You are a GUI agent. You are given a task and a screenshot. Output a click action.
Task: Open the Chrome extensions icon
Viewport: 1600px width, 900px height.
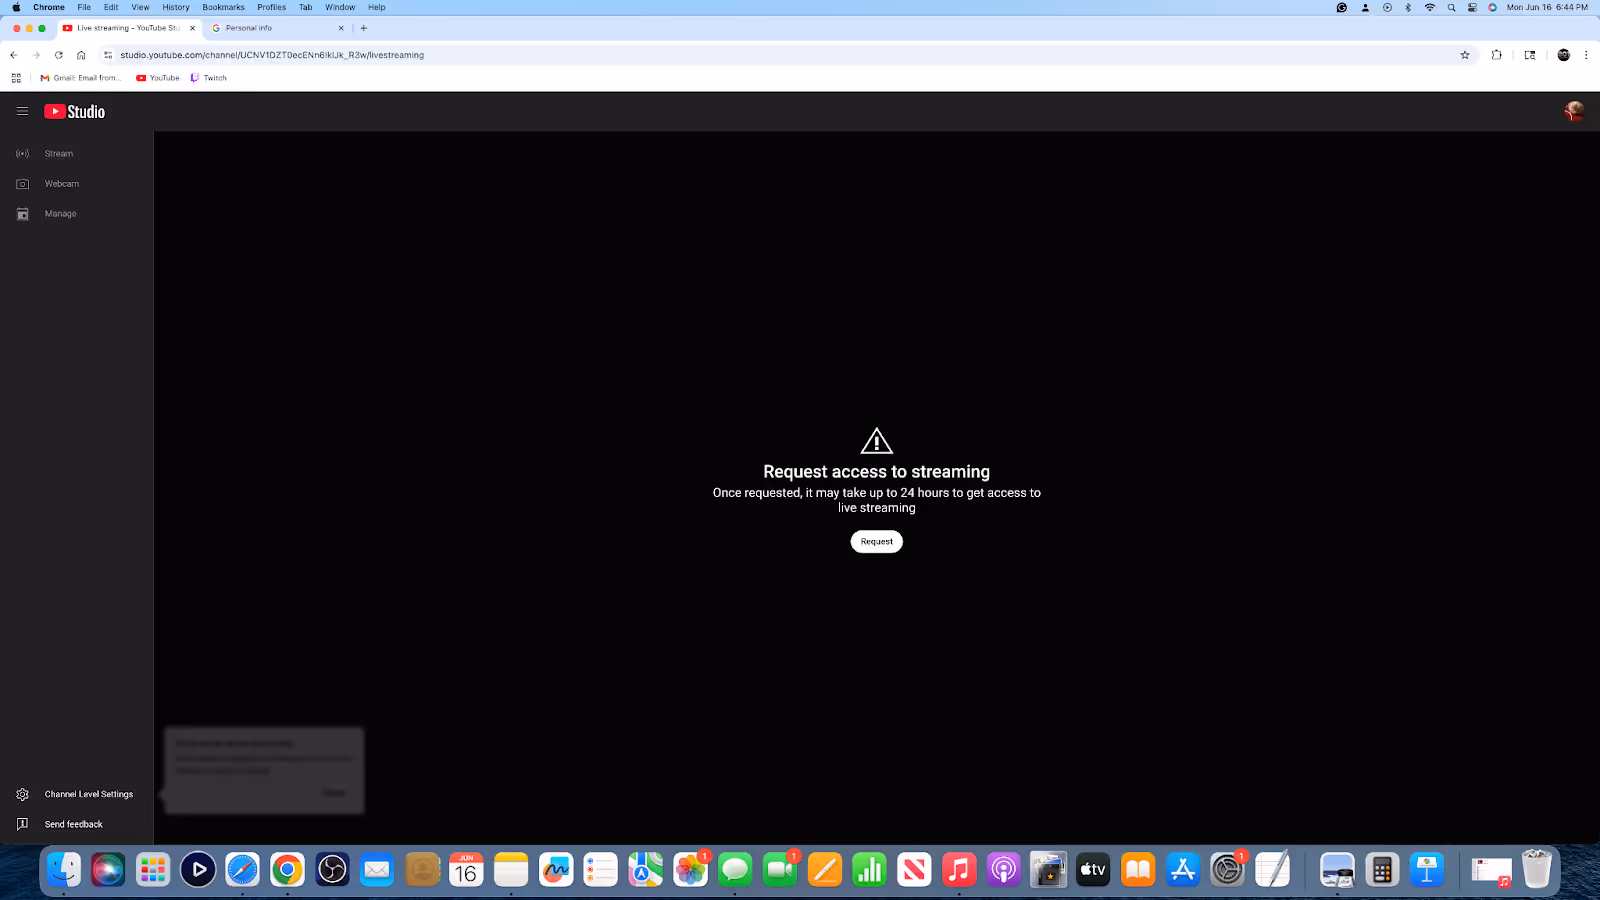pyautogui.click(x=1496, y=55)
